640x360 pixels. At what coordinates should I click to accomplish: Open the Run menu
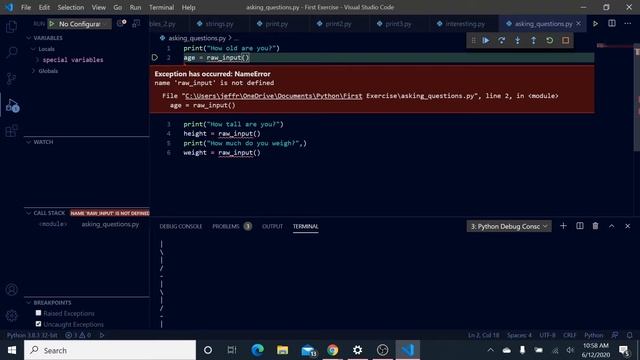click(135, 7)
